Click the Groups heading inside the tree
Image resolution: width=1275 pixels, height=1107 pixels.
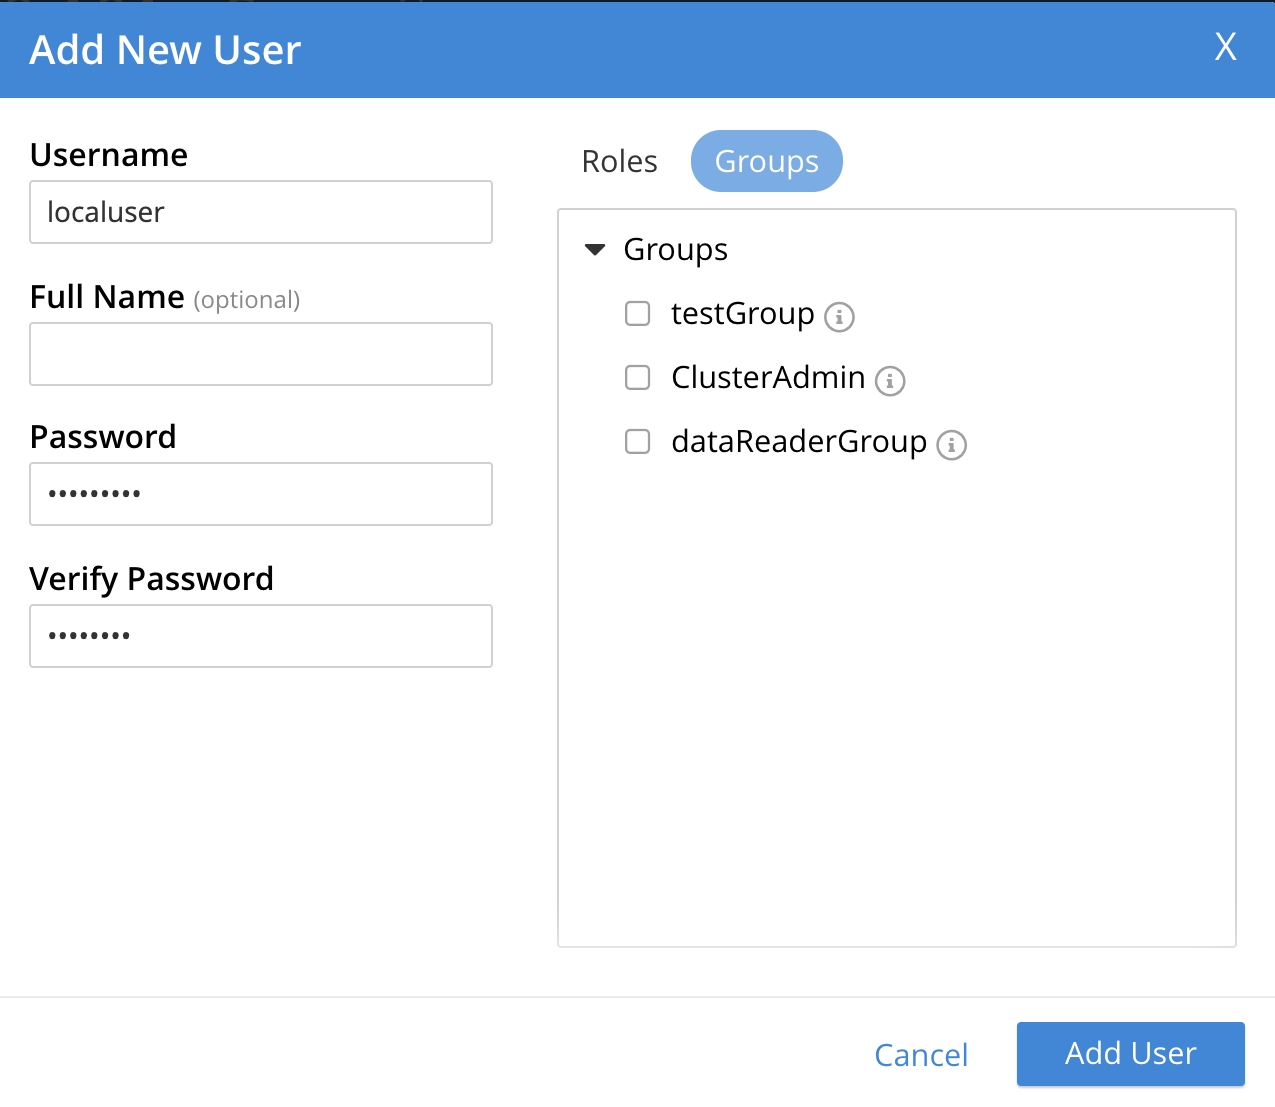[x=675, y=250]
